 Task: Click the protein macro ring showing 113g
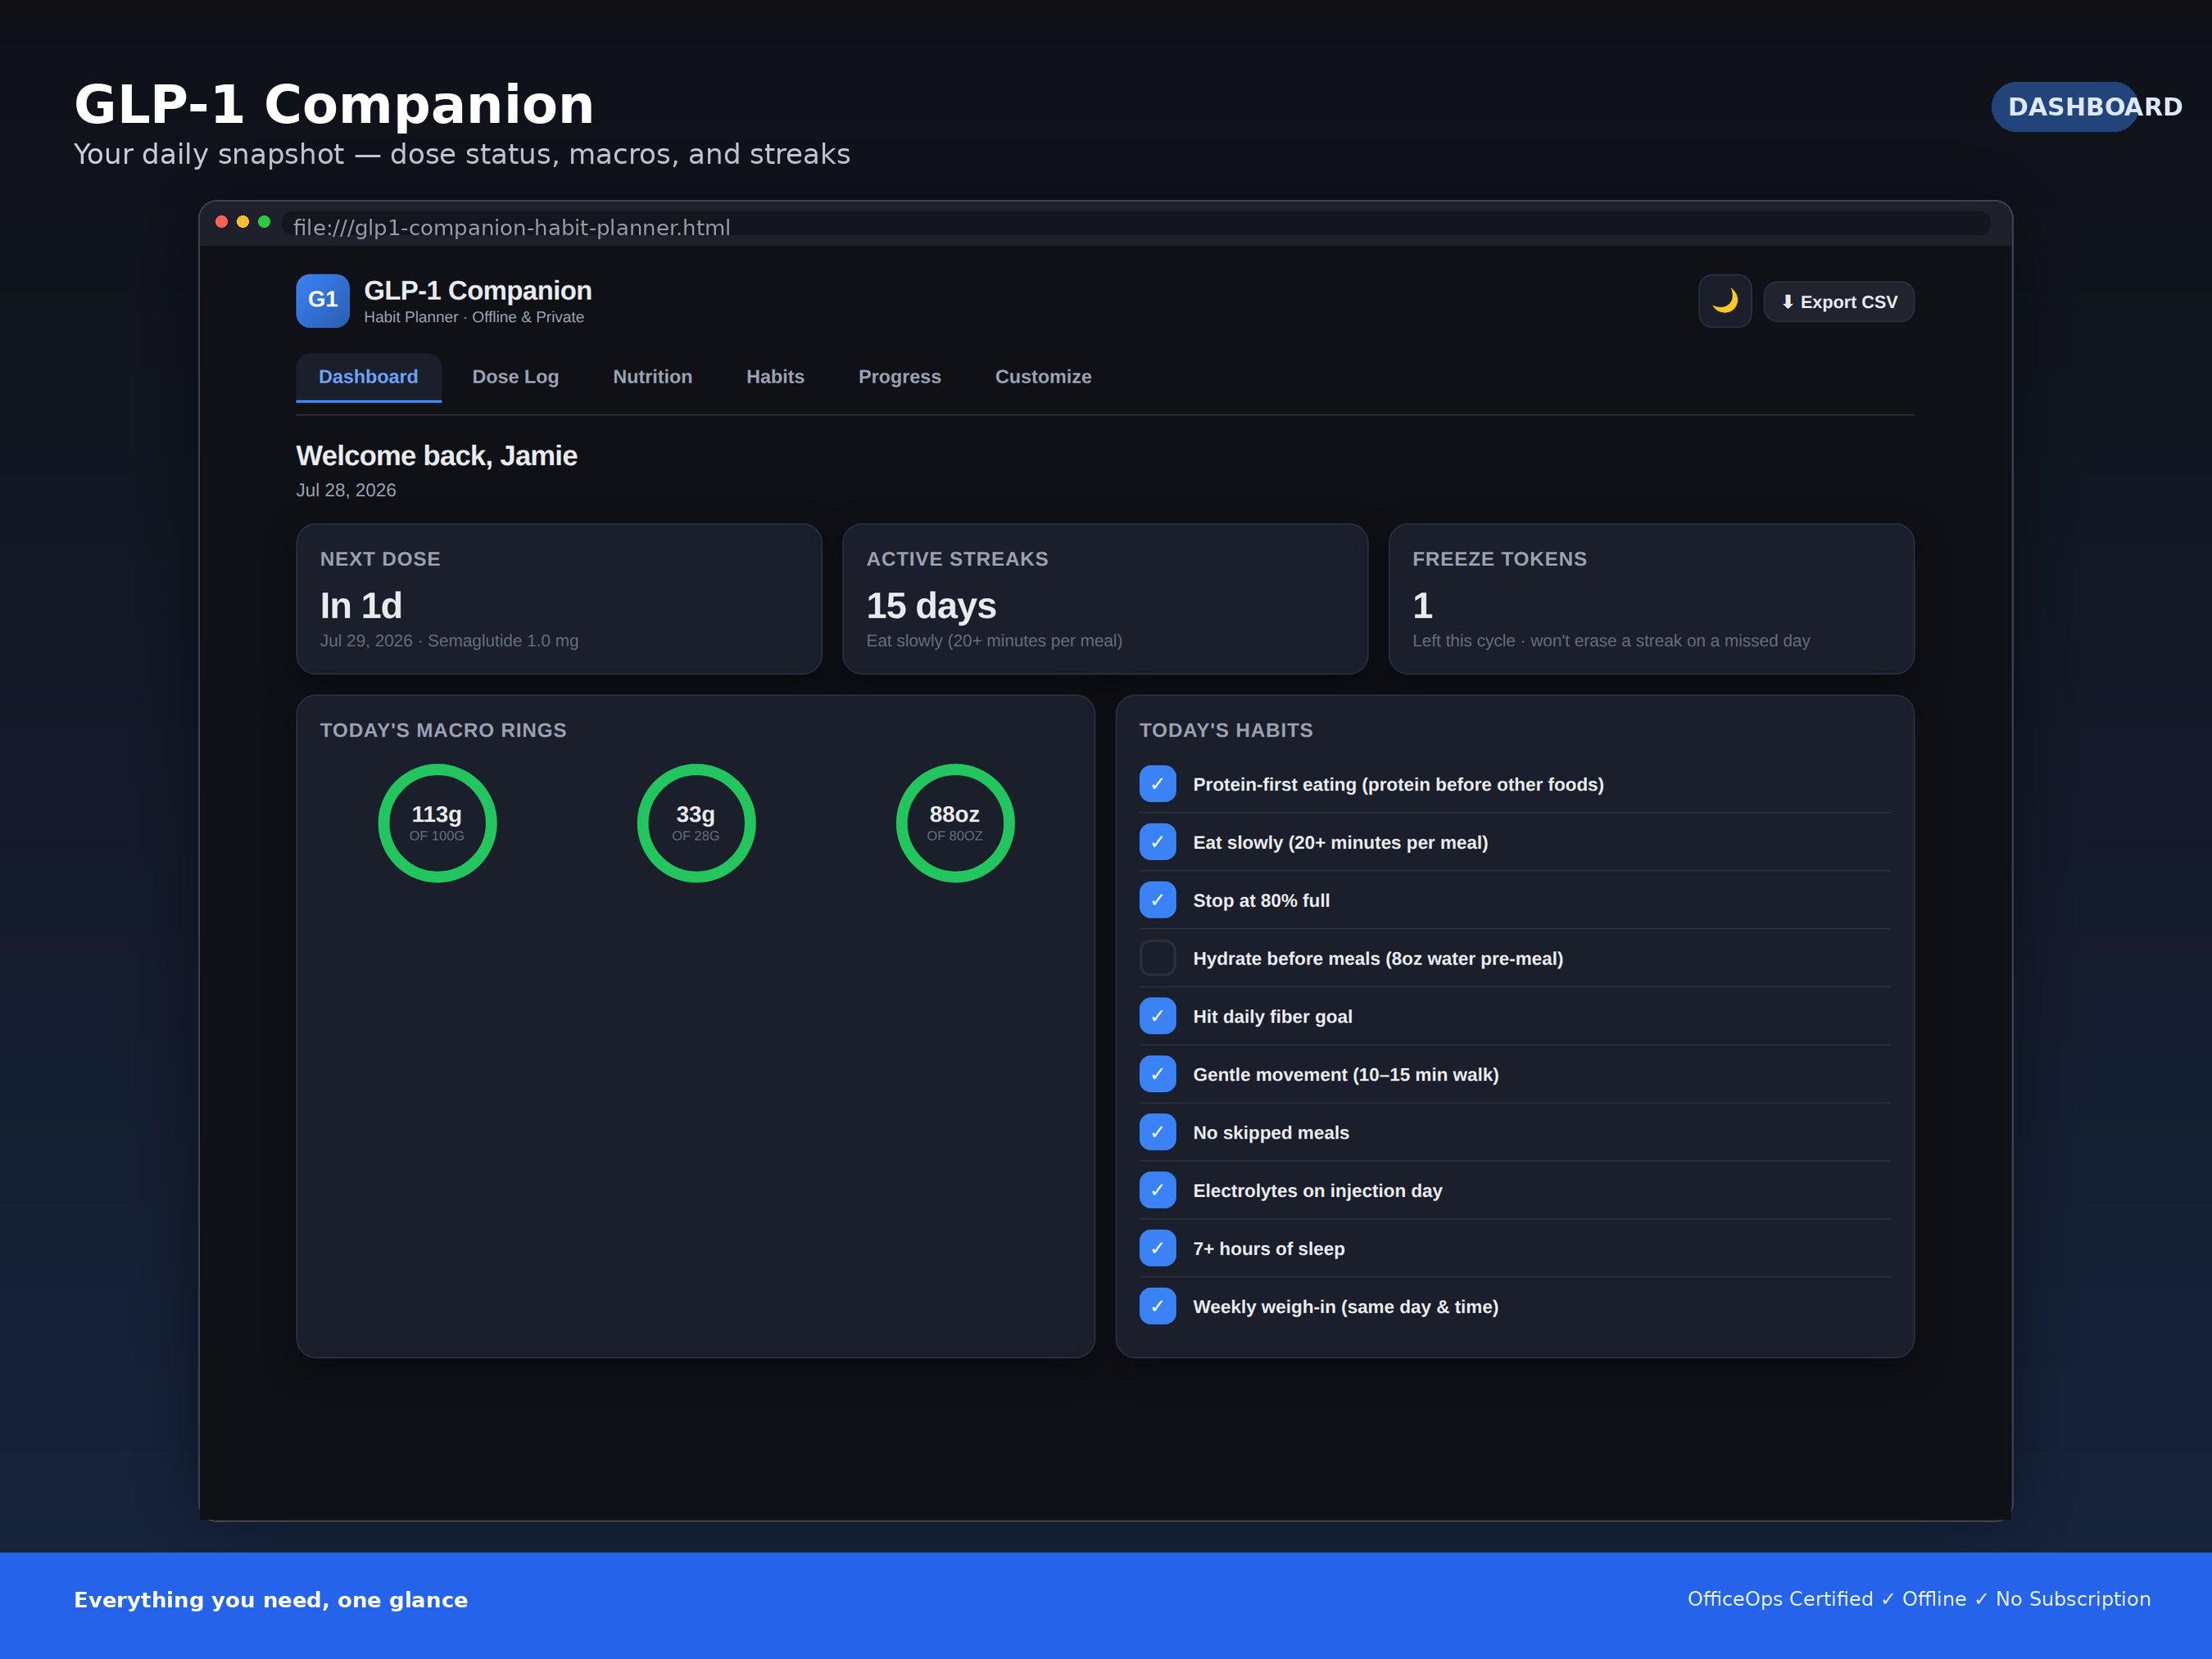[437, 823]
